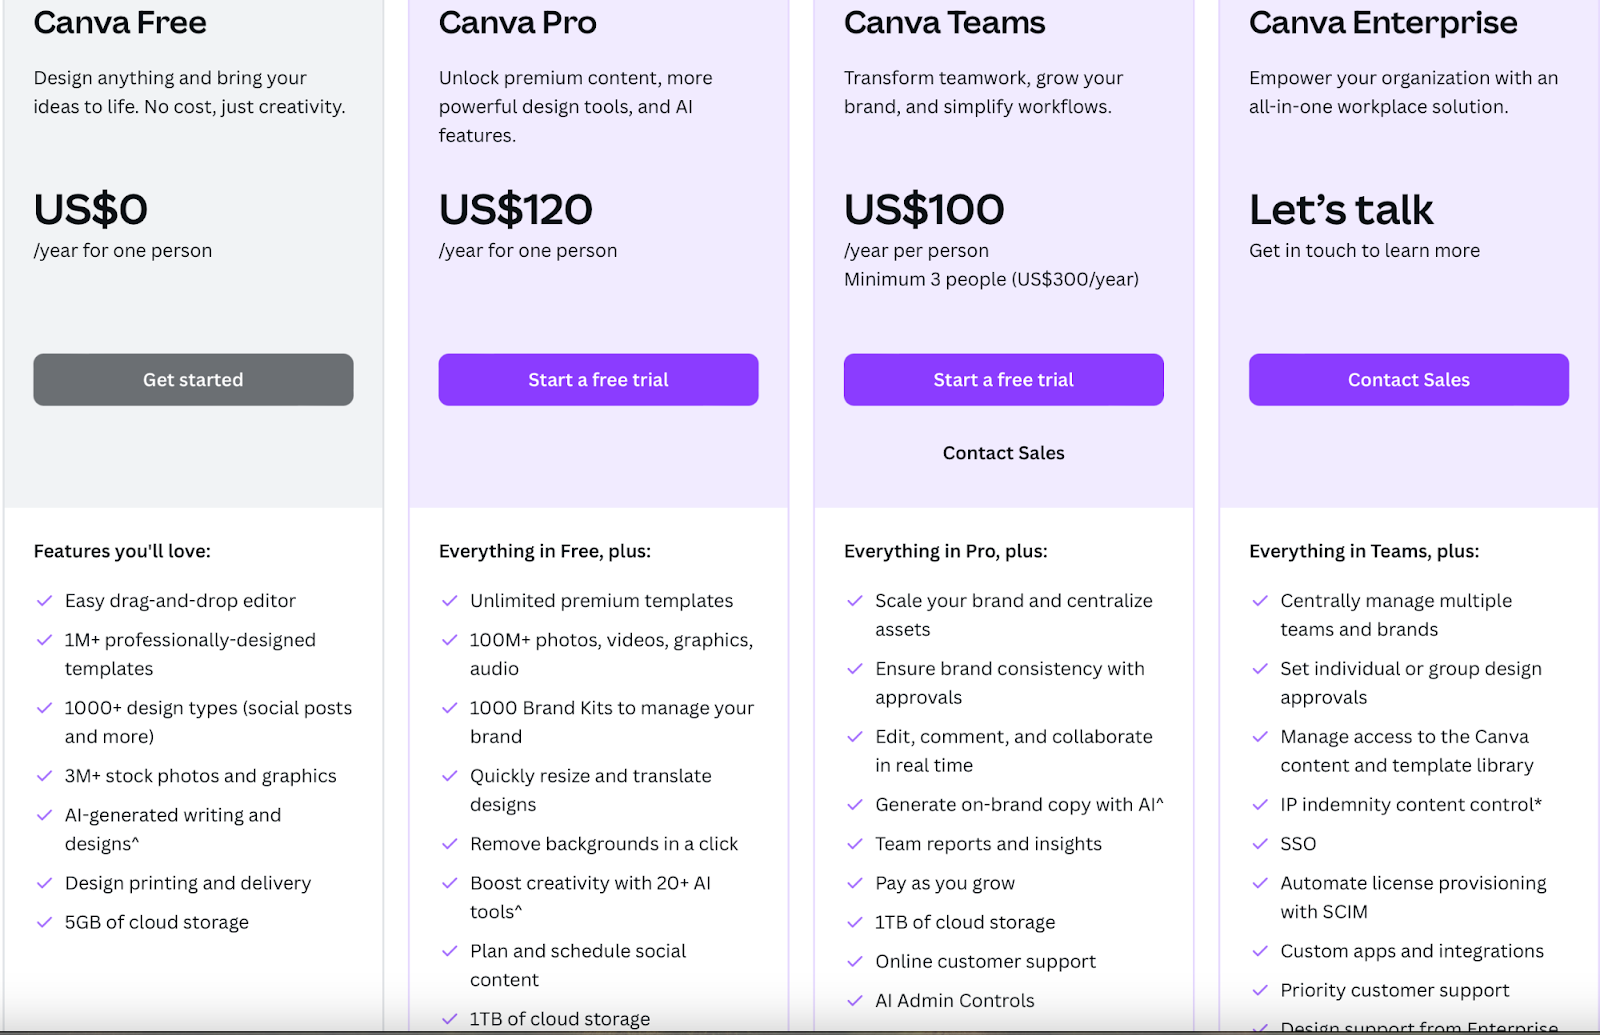Viewport: 1600px width, 1035px height.
Task: Select the Canva Enterprise plan heading
Action: (1383, 22)
